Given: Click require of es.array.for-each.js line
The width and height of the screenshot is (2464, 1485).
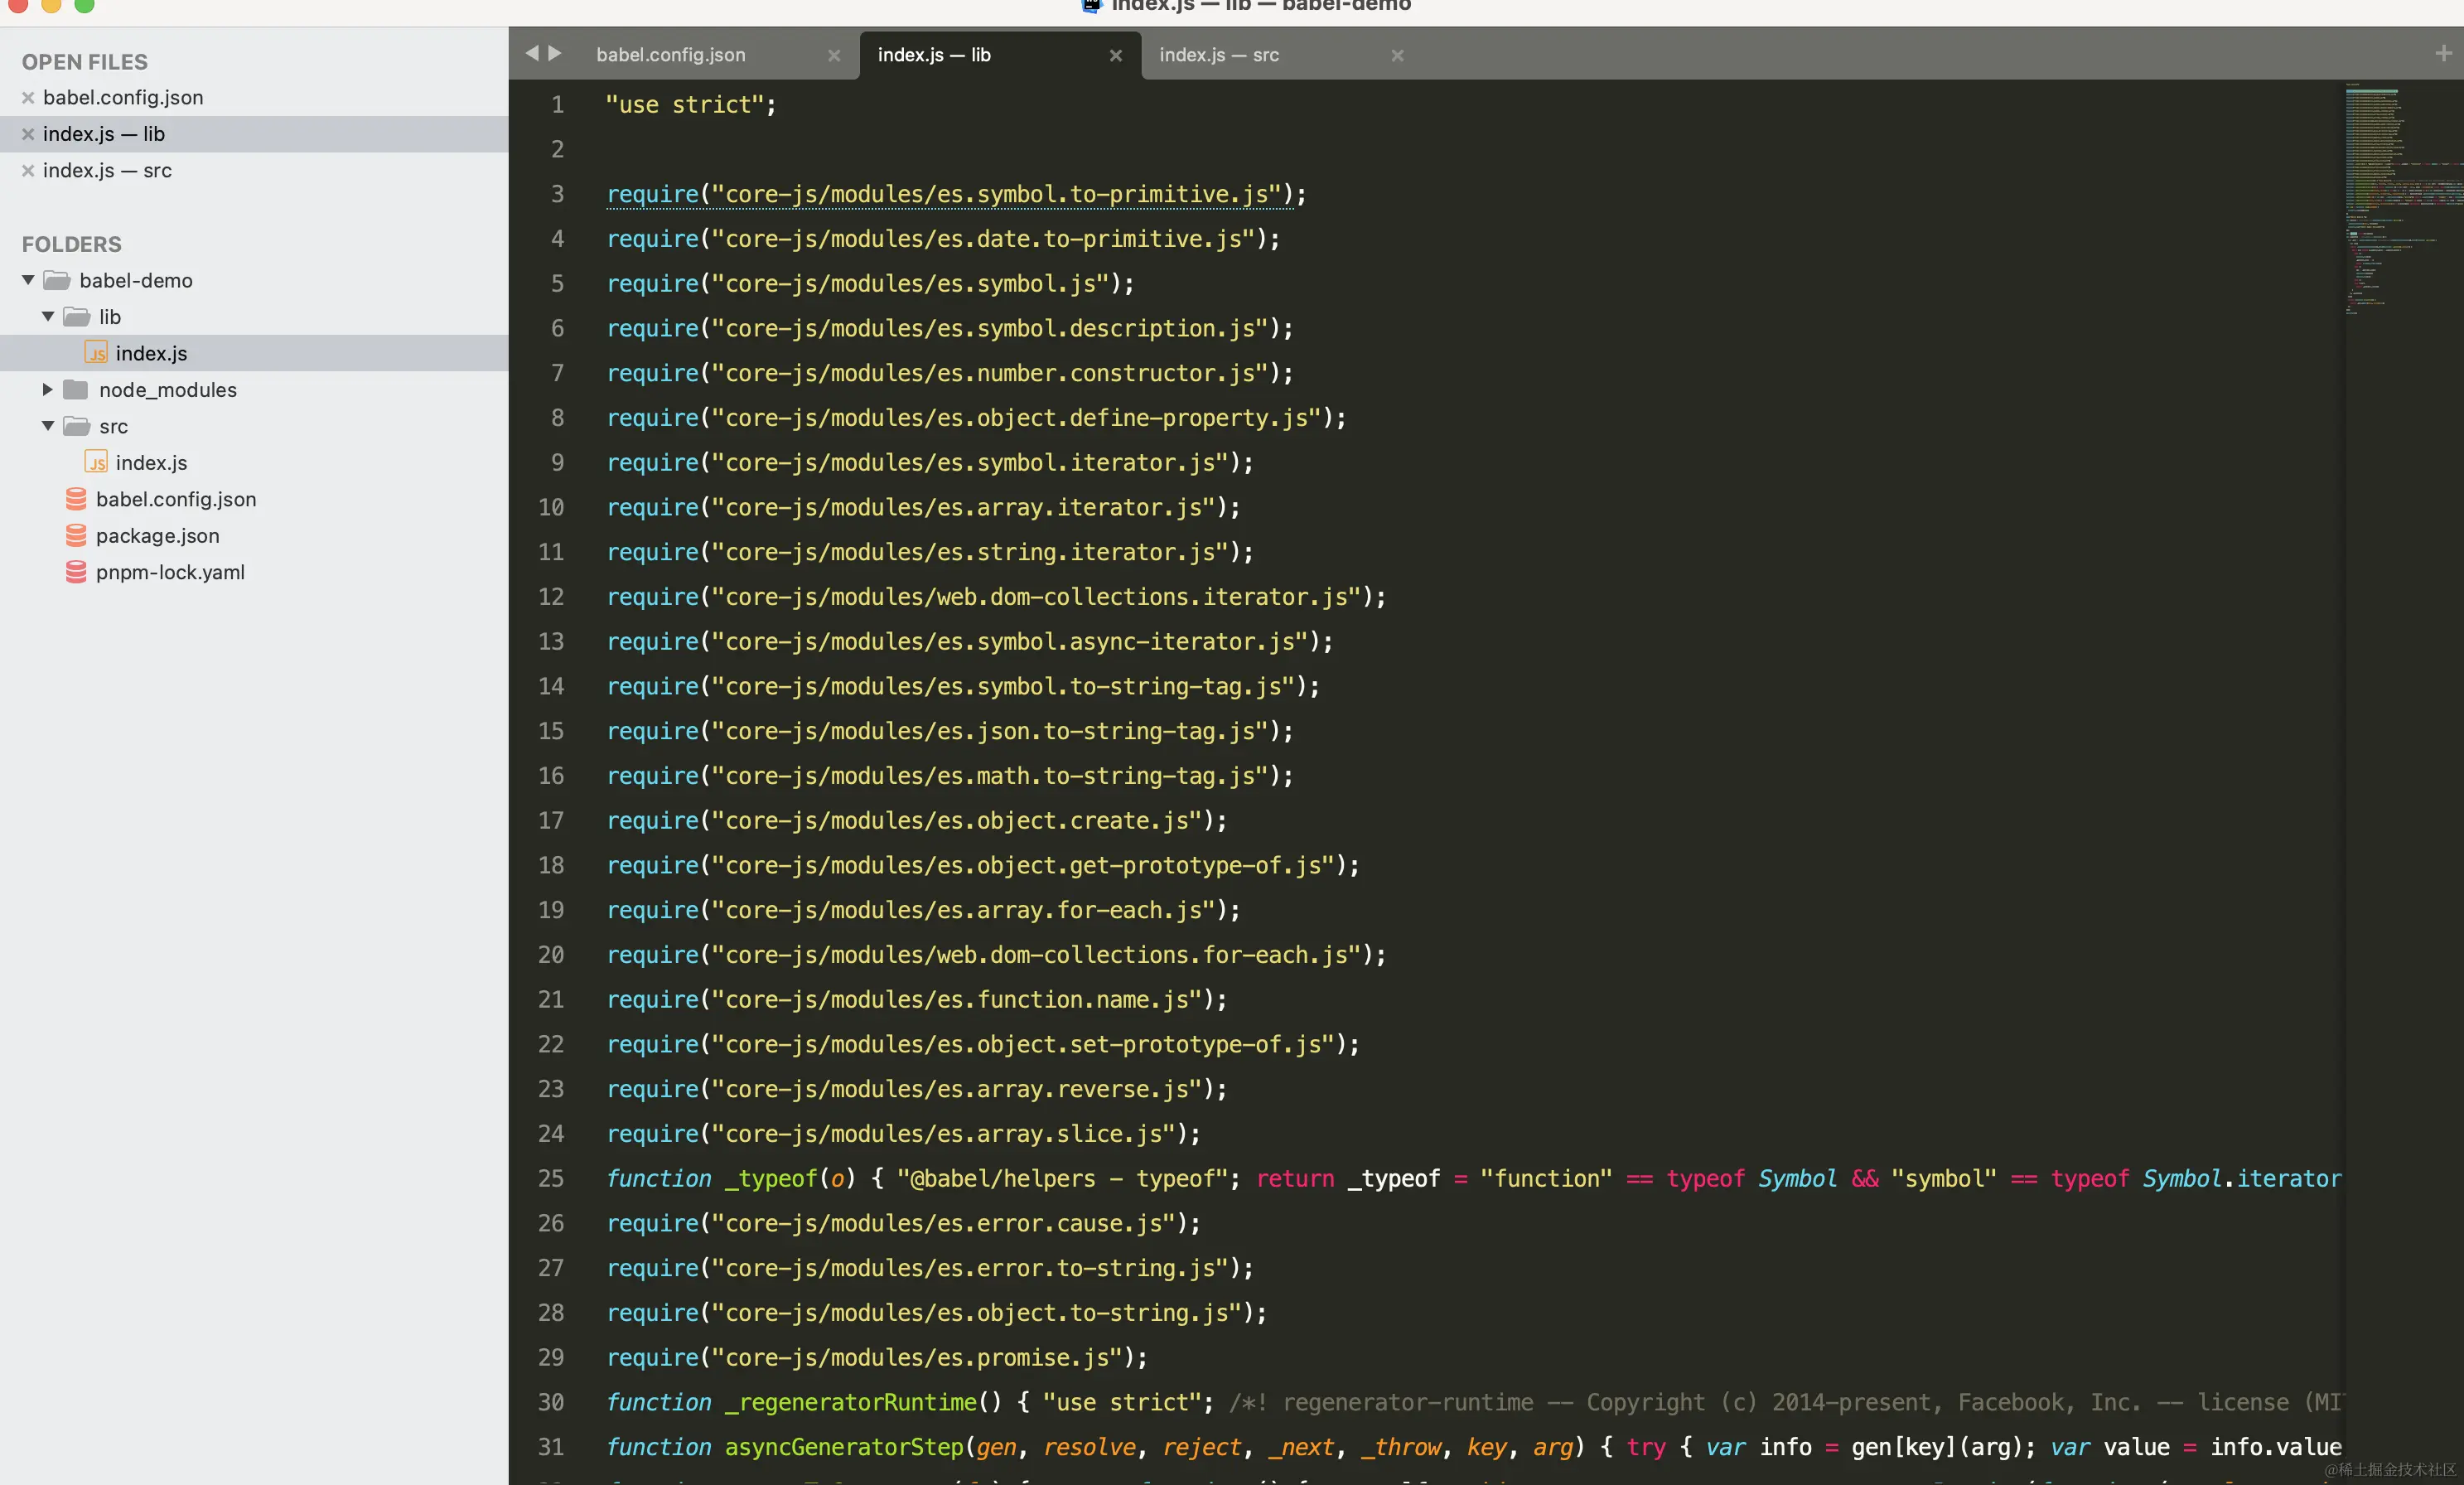Looking at the screenshot, I should 923,910.
